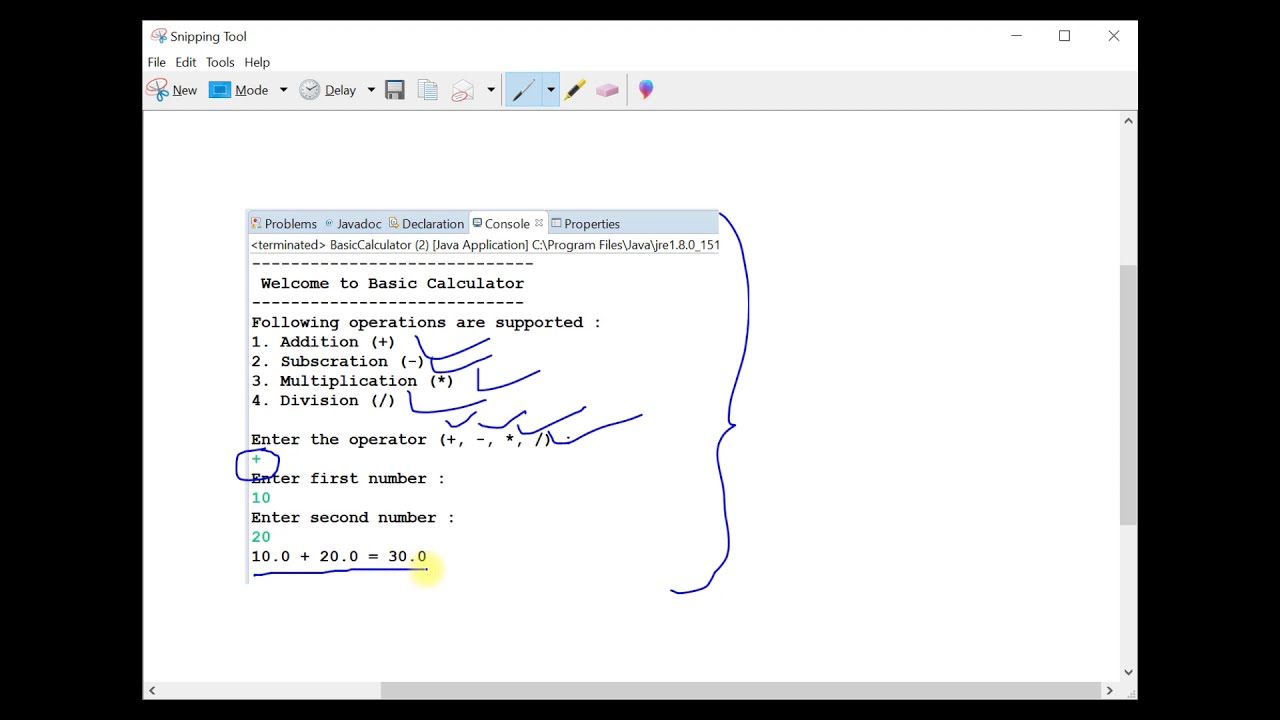1280x720 pixels.
Task: Open Paint 3D with the balloon icon
Action: 646,90
